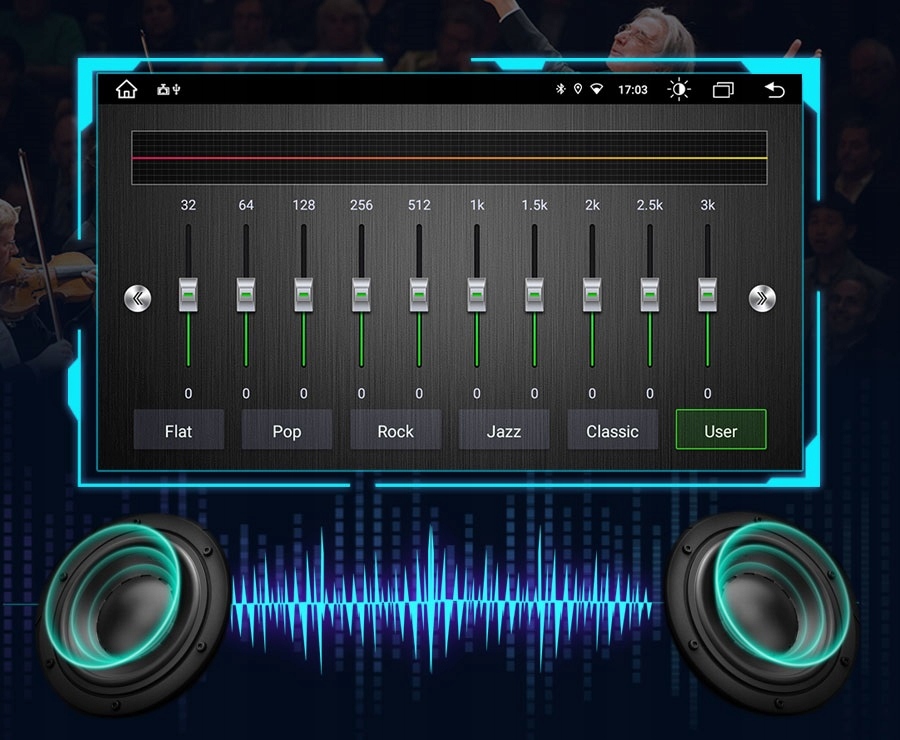Screen dimensions: 900x740
Task: Select the Pop equalizer preset
Action: tap(286, 429)
